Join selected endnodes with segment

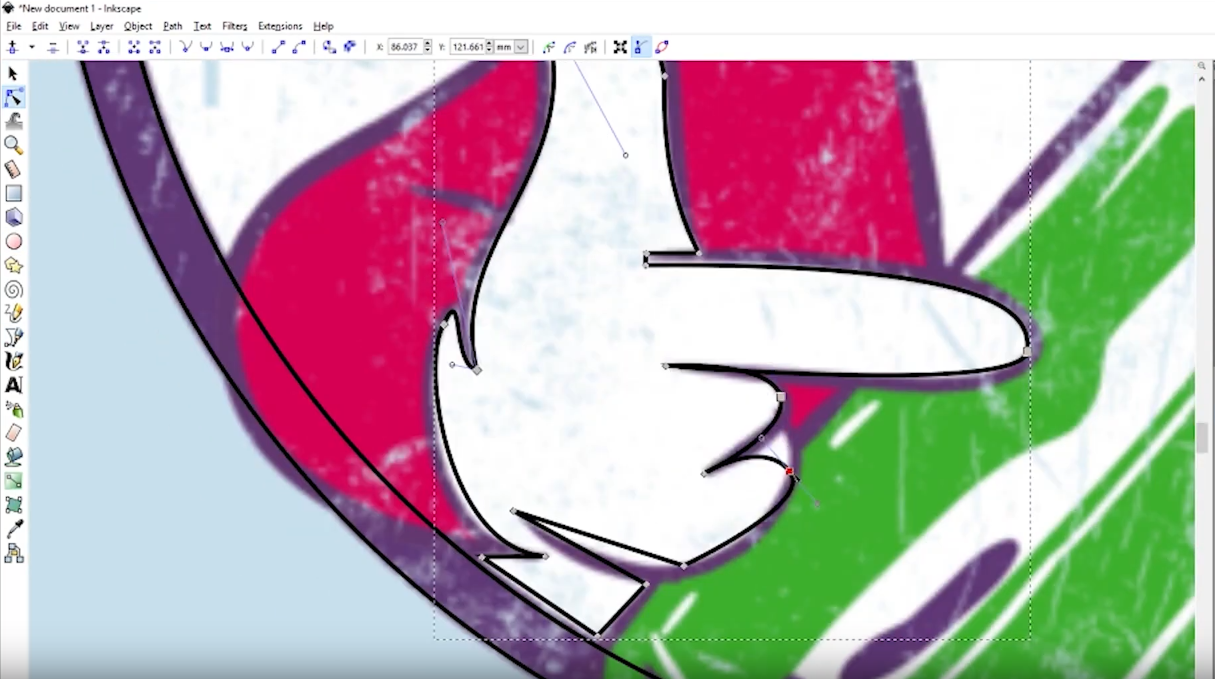(134, 47)
